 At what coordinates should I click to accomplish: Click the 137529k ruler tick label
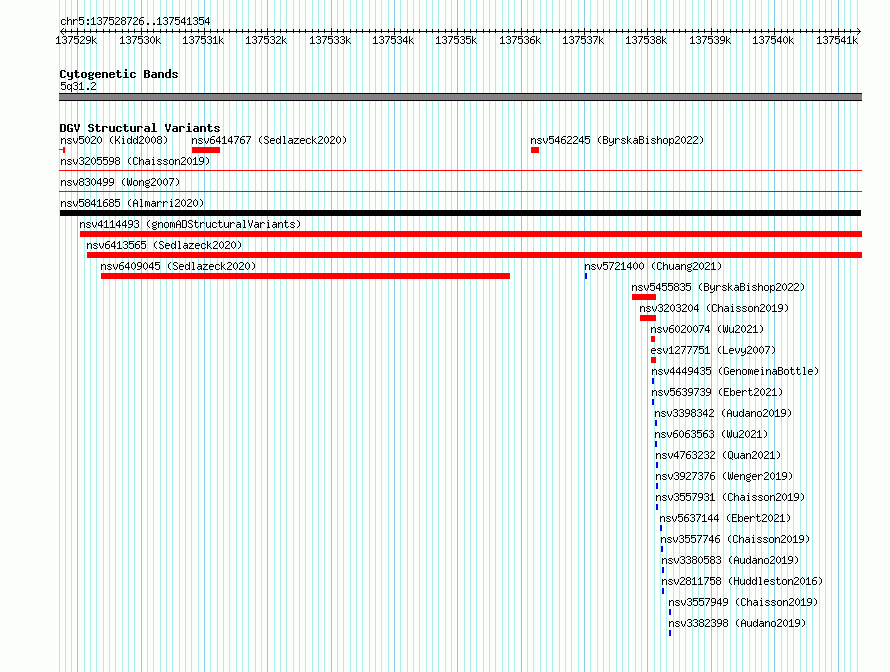76,41
